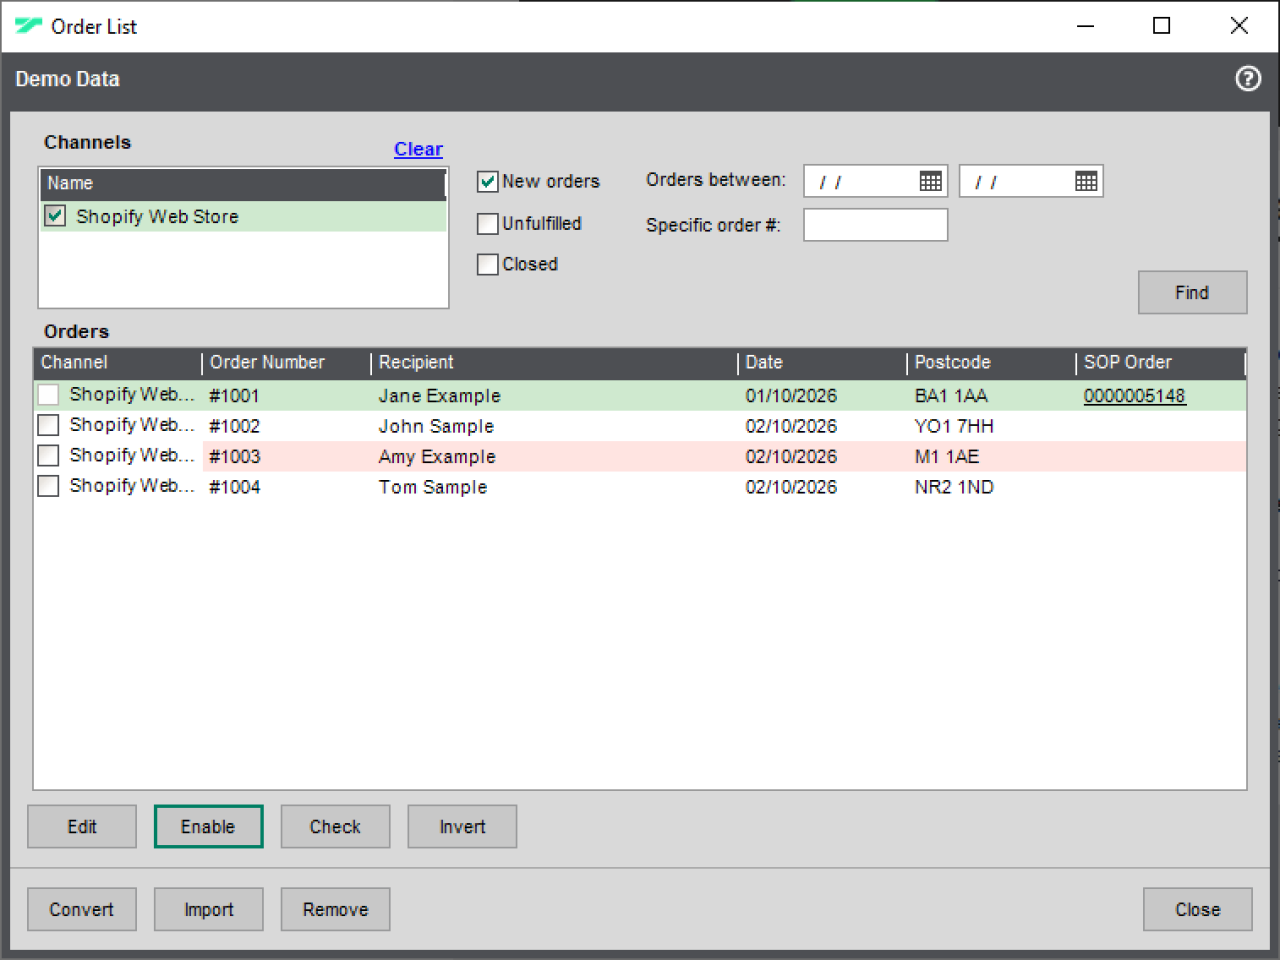Click postcode BA1 1AA
Screen dimensions: 1280x960
(x=951, y=396)
